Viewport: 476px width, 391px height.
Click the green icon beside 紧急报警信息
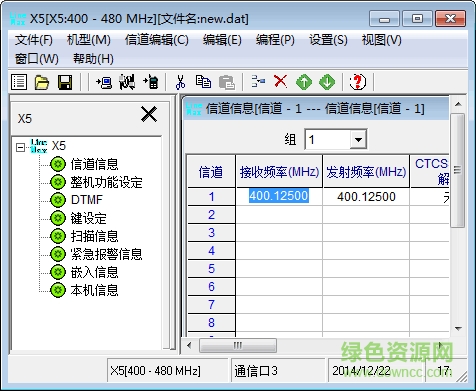[x=58, y=254]
